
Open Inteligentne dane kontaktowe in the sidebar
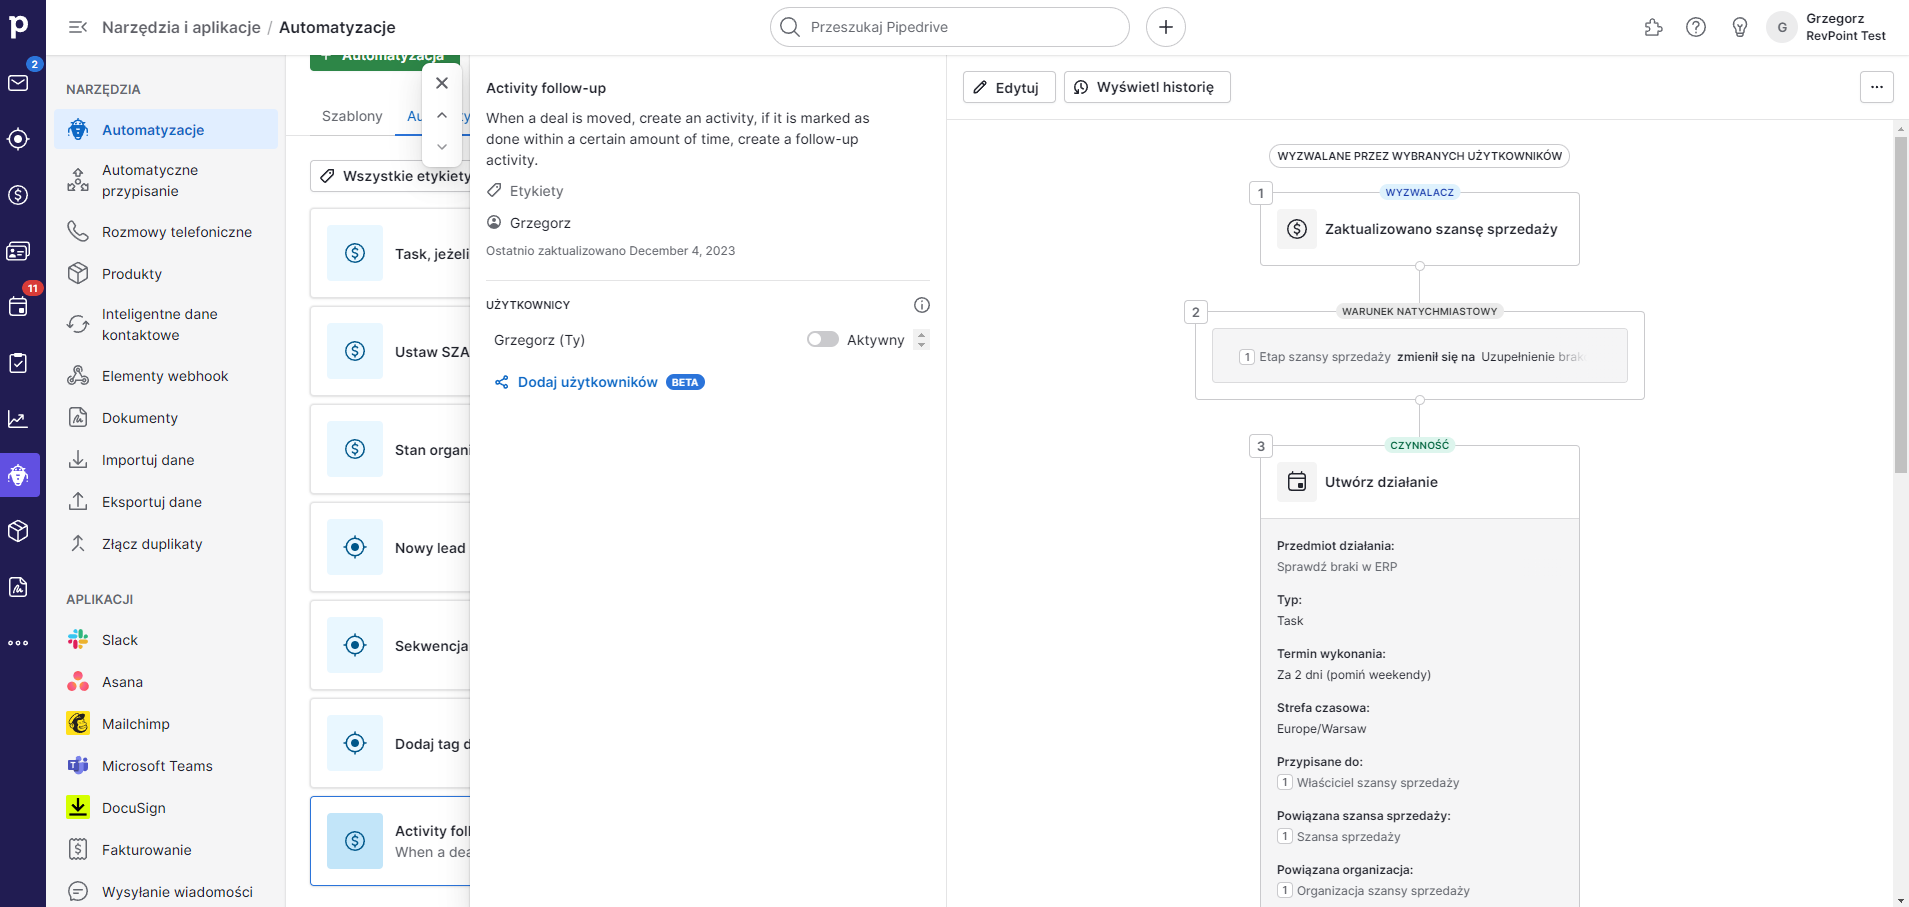coord(167,325)
